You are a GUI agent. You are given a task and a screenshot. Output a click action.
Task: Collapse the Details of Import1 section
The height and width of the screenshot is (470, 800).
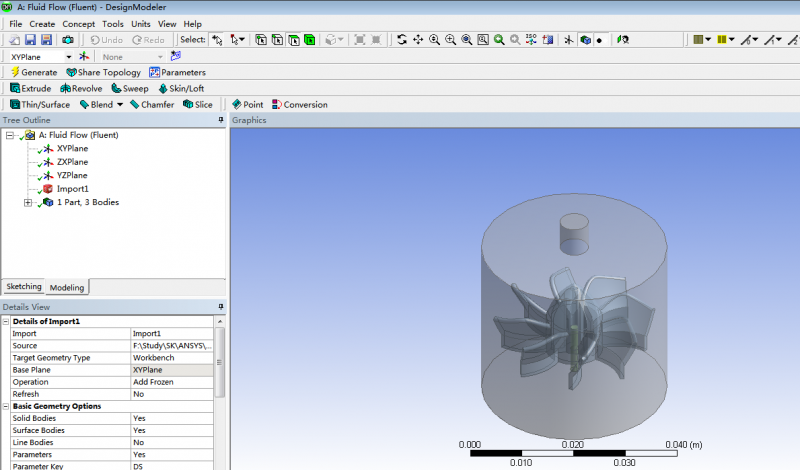7,321
